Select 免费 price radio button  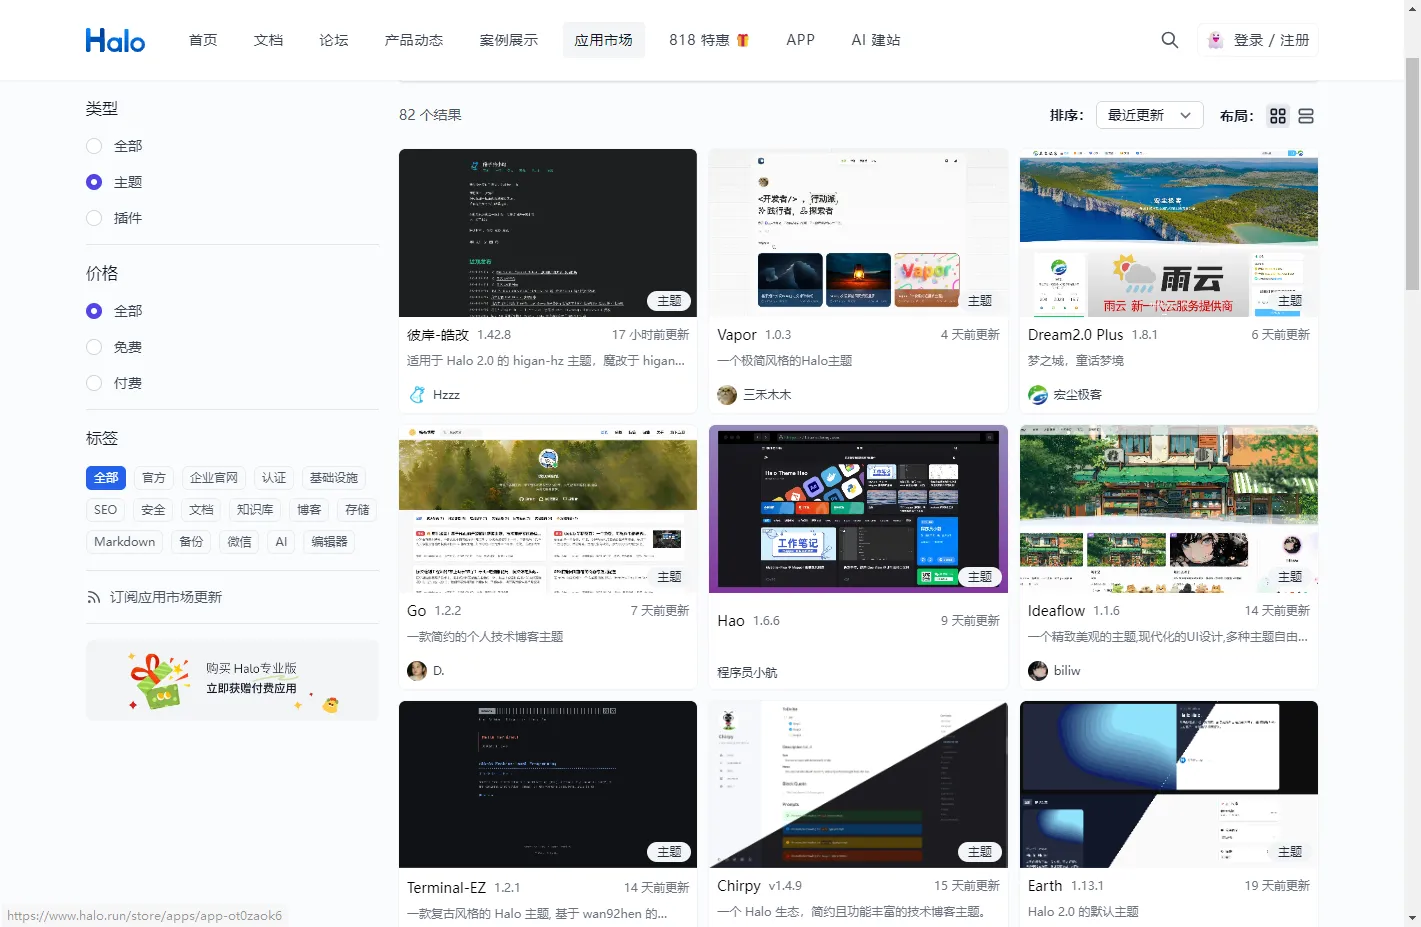pos(94,347)
